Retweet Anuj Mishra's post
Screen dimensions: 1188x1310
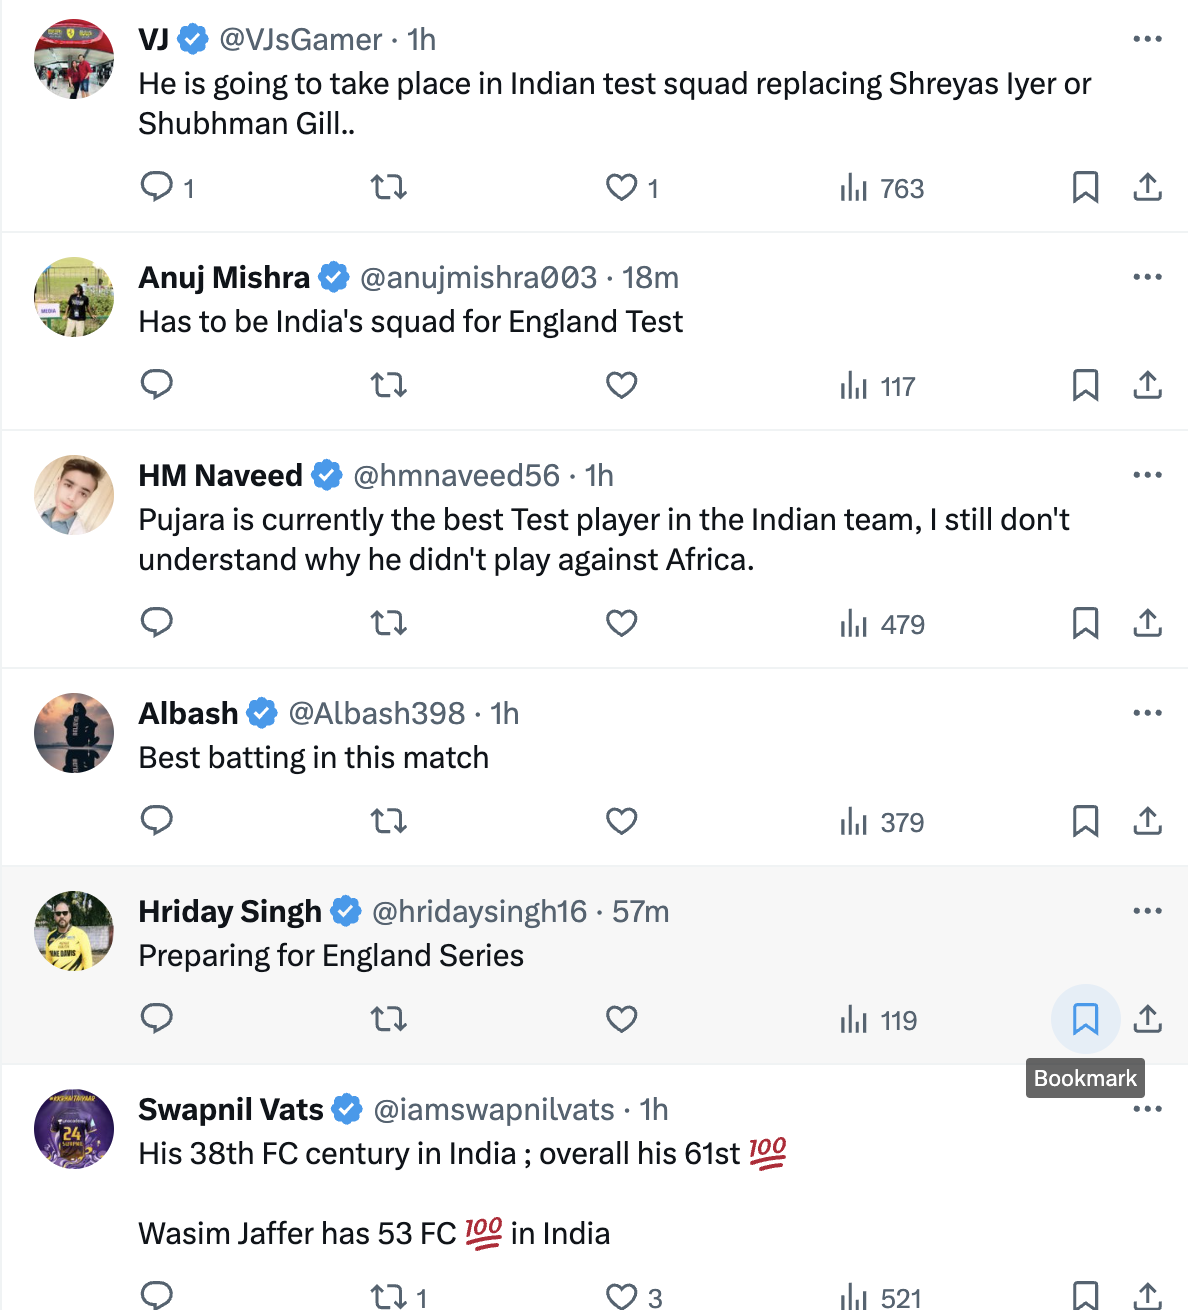pyautogui.click(x=388, y=385)
